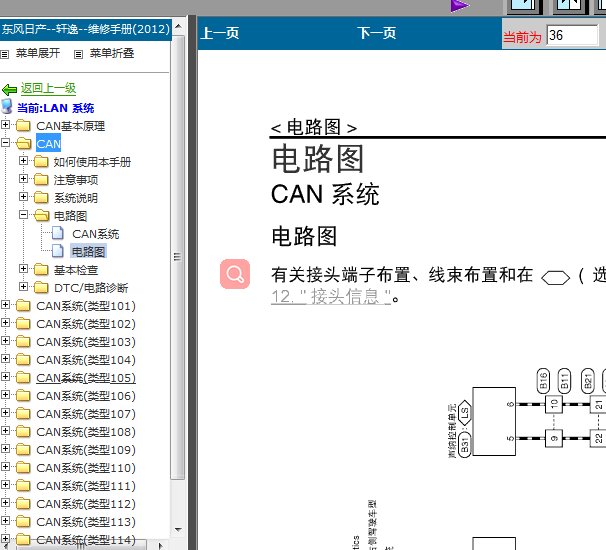Image resolution: width=606 pixels, height=550 pixels.
Task: Click the sidebar scroll up arrow
Action: pyautogui.click(x=178, y=27)
